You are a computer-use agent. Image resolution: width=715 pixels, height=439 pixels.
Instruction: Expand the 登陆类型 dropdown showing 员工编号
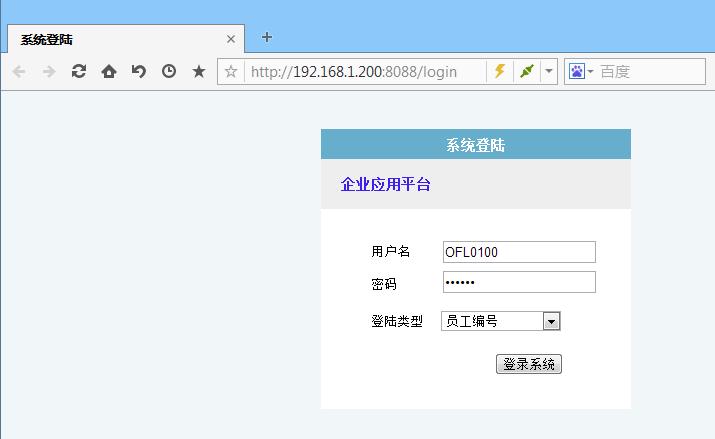551,321
